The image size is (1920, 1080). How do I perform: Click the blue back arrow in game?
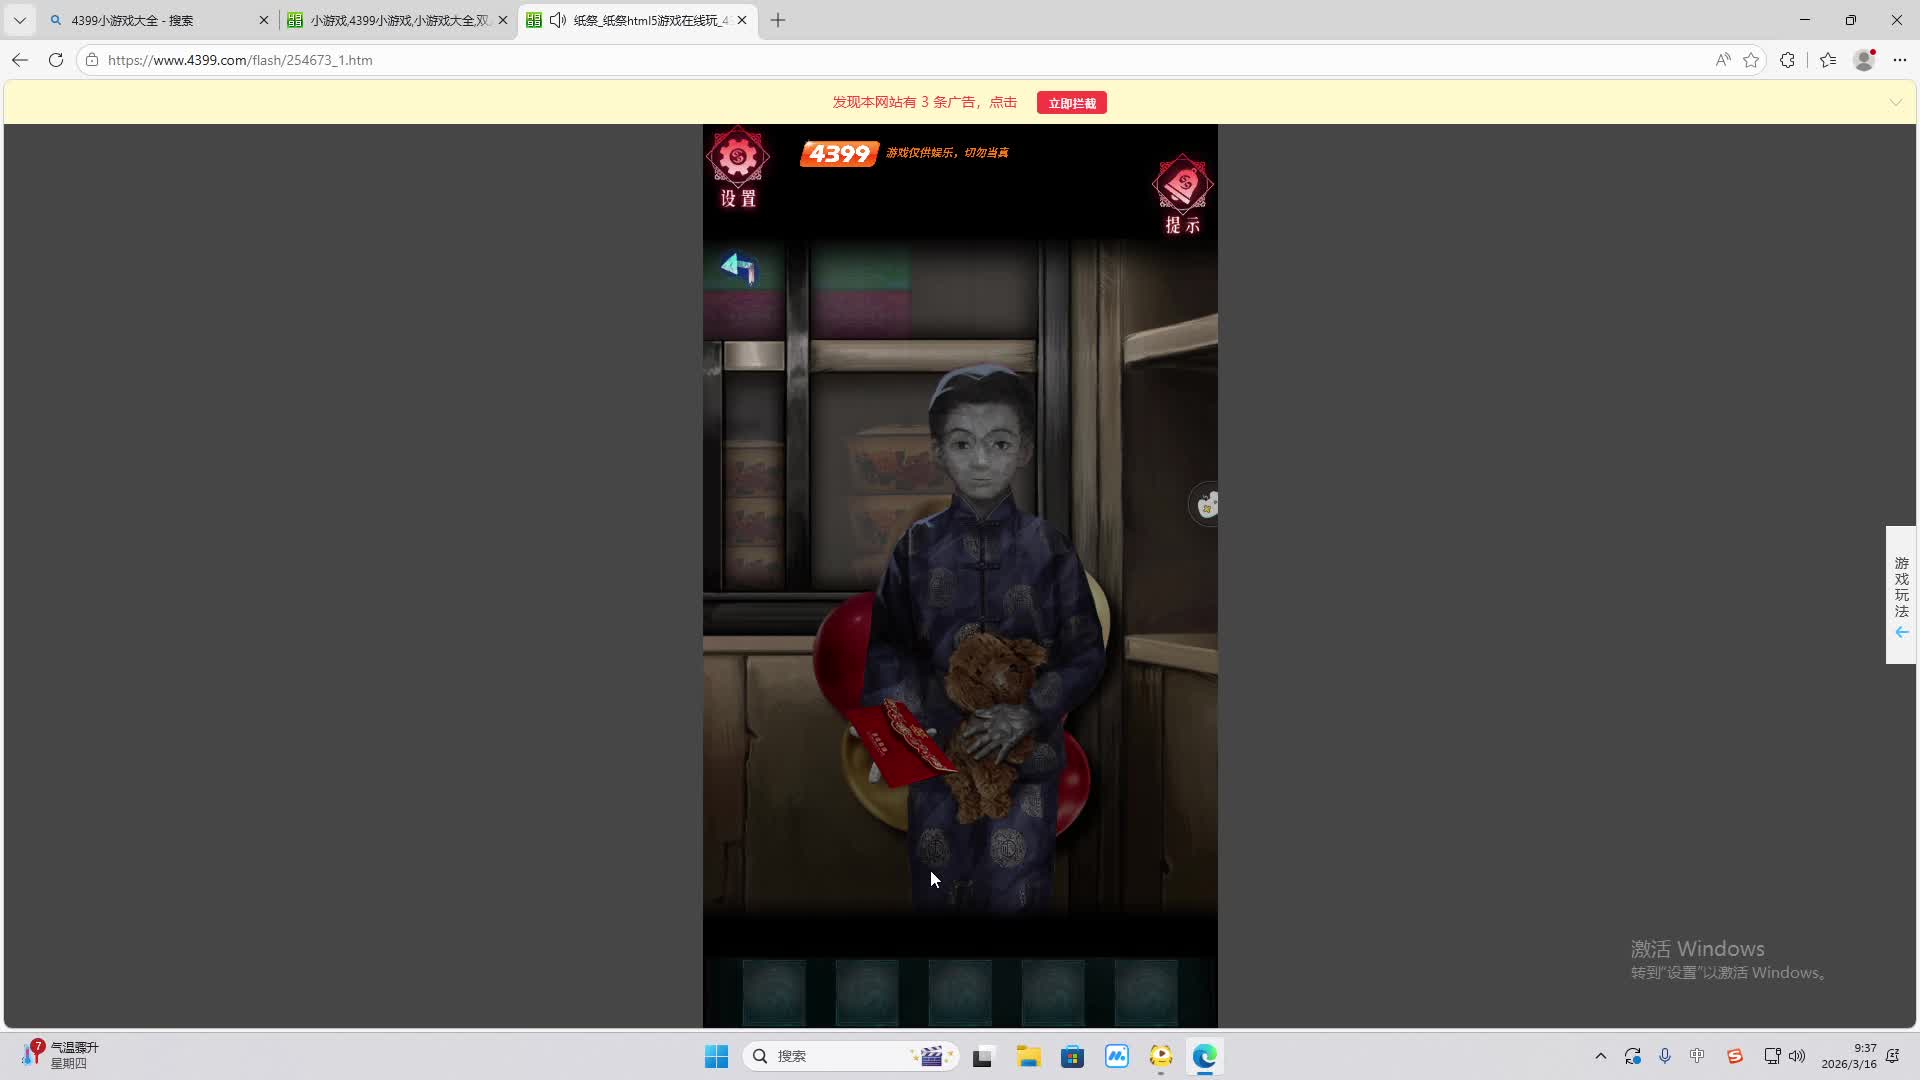coord(739,267)
